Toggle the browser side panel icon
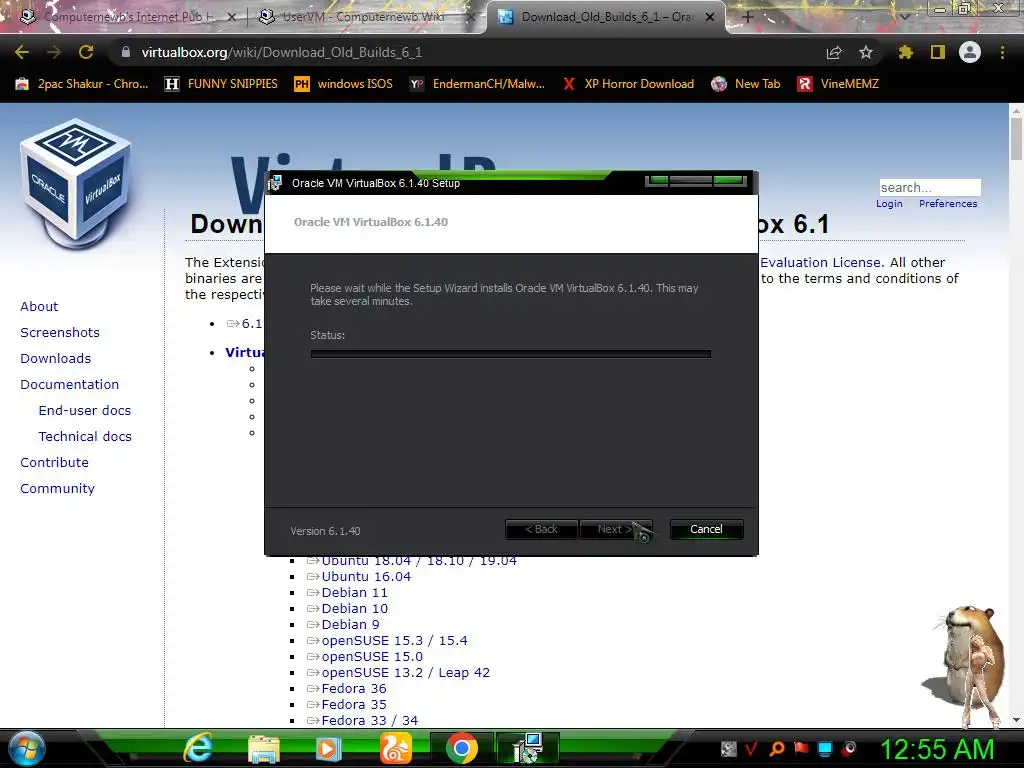 [x=938, y=52]
